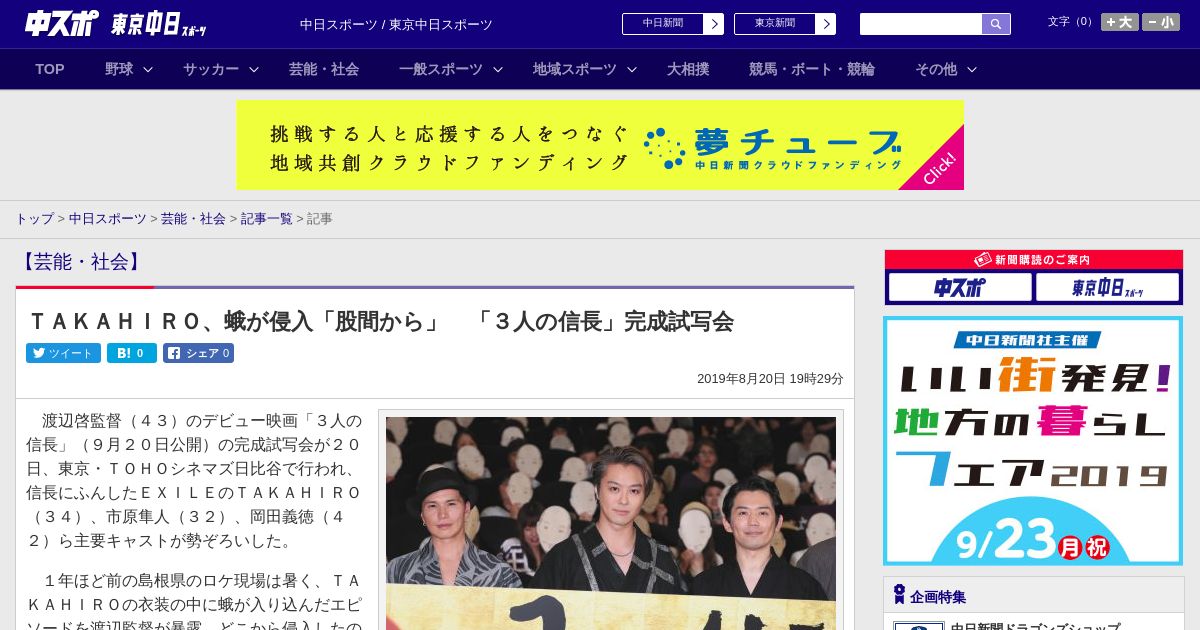1200x630 pixels.
Task: Expand the サッカー dropdown chevron
Action: (254, 69)
